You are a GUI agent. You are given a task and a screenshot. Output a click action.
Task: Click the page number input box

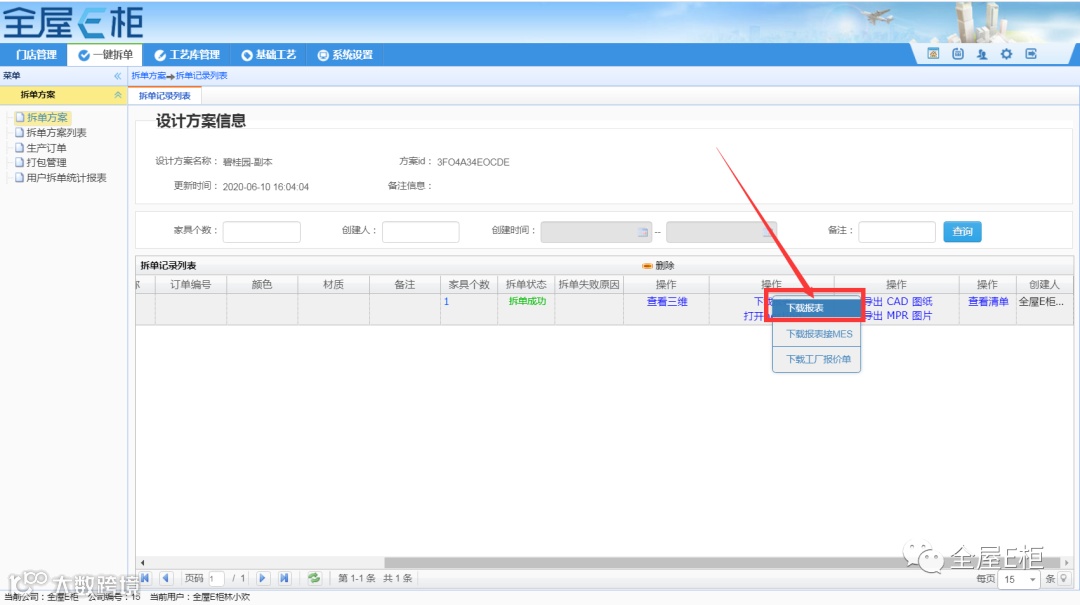[x=216, y=579]
